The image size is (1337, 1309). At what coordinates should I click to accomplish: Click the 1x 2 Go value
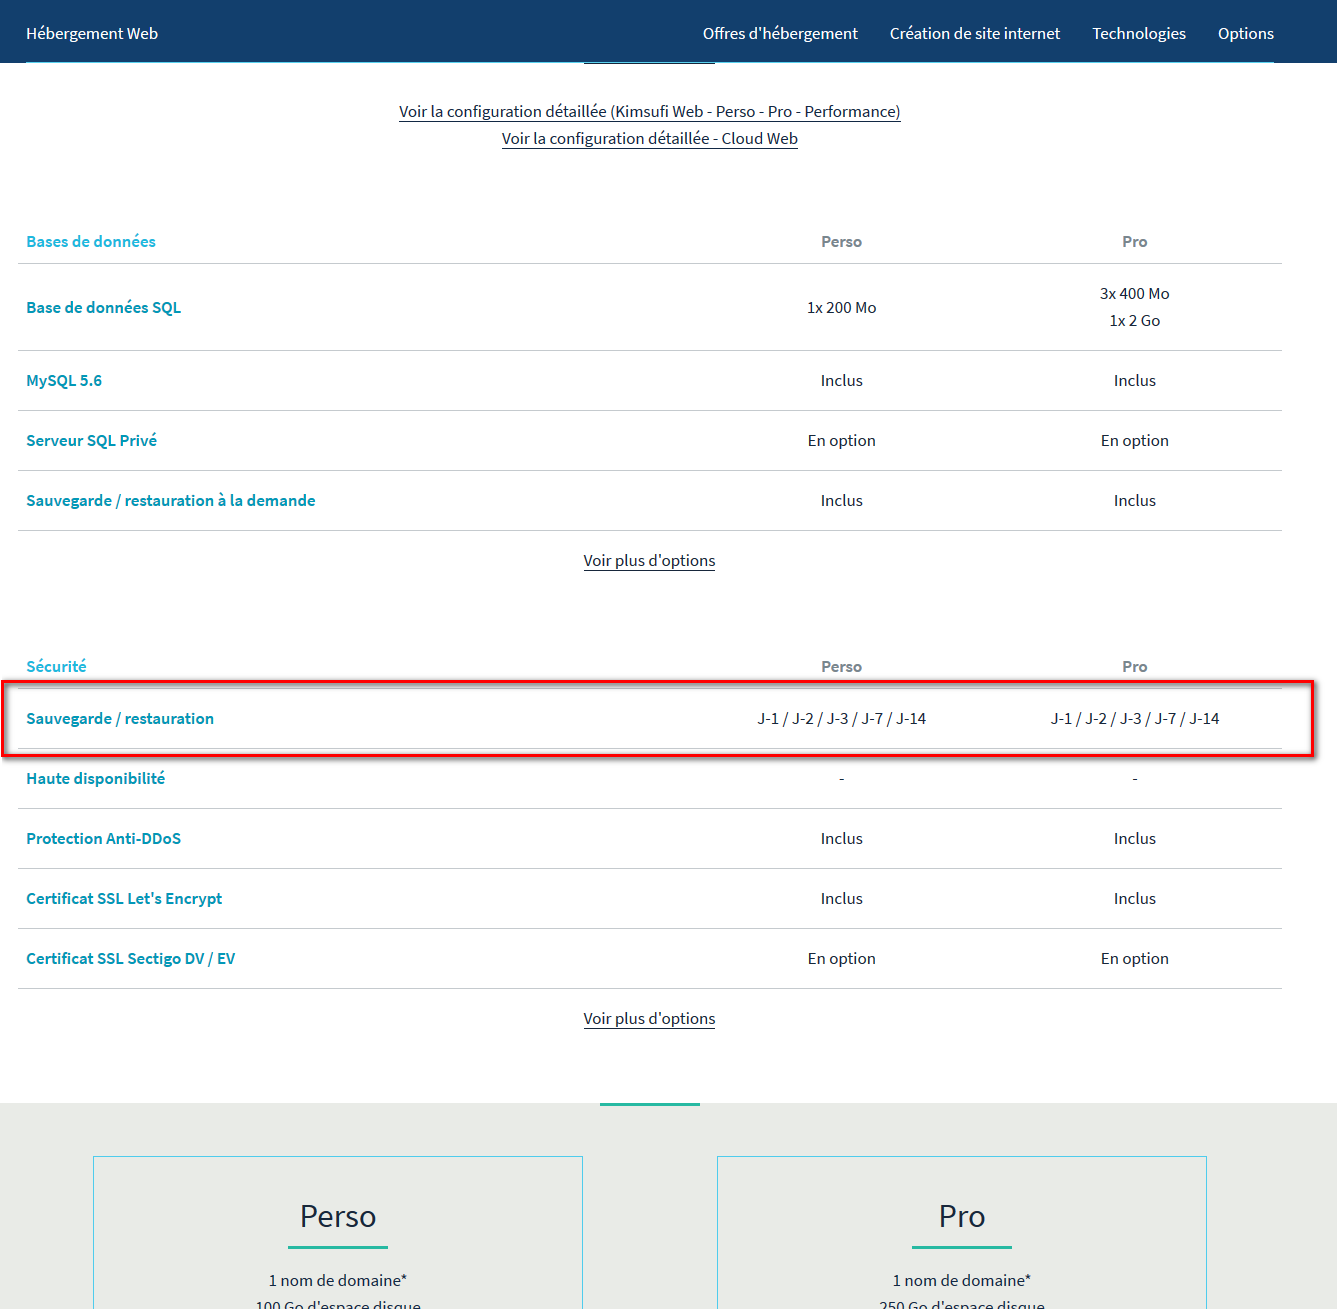tap(1135, 320)
